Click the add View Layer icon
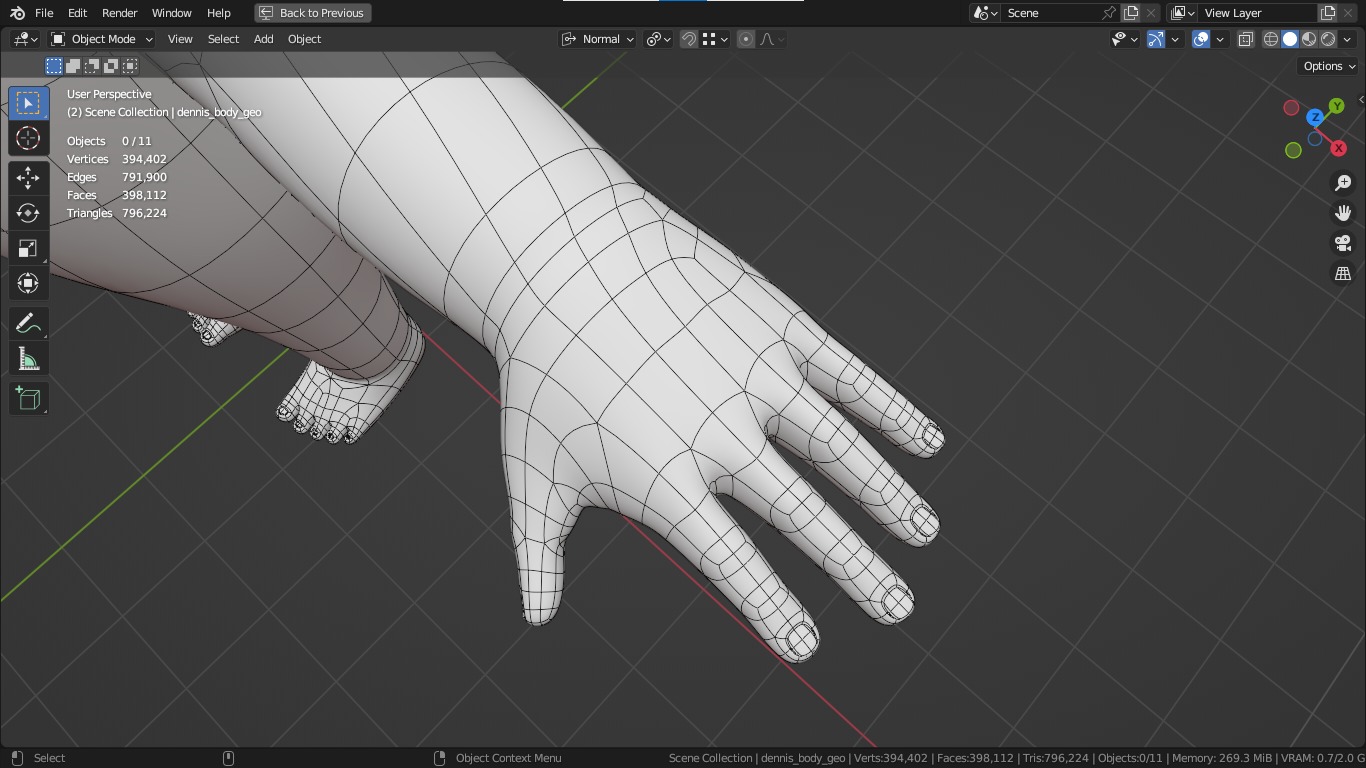This screenshot has height=768, width=1366. (x=1328, y=13)
